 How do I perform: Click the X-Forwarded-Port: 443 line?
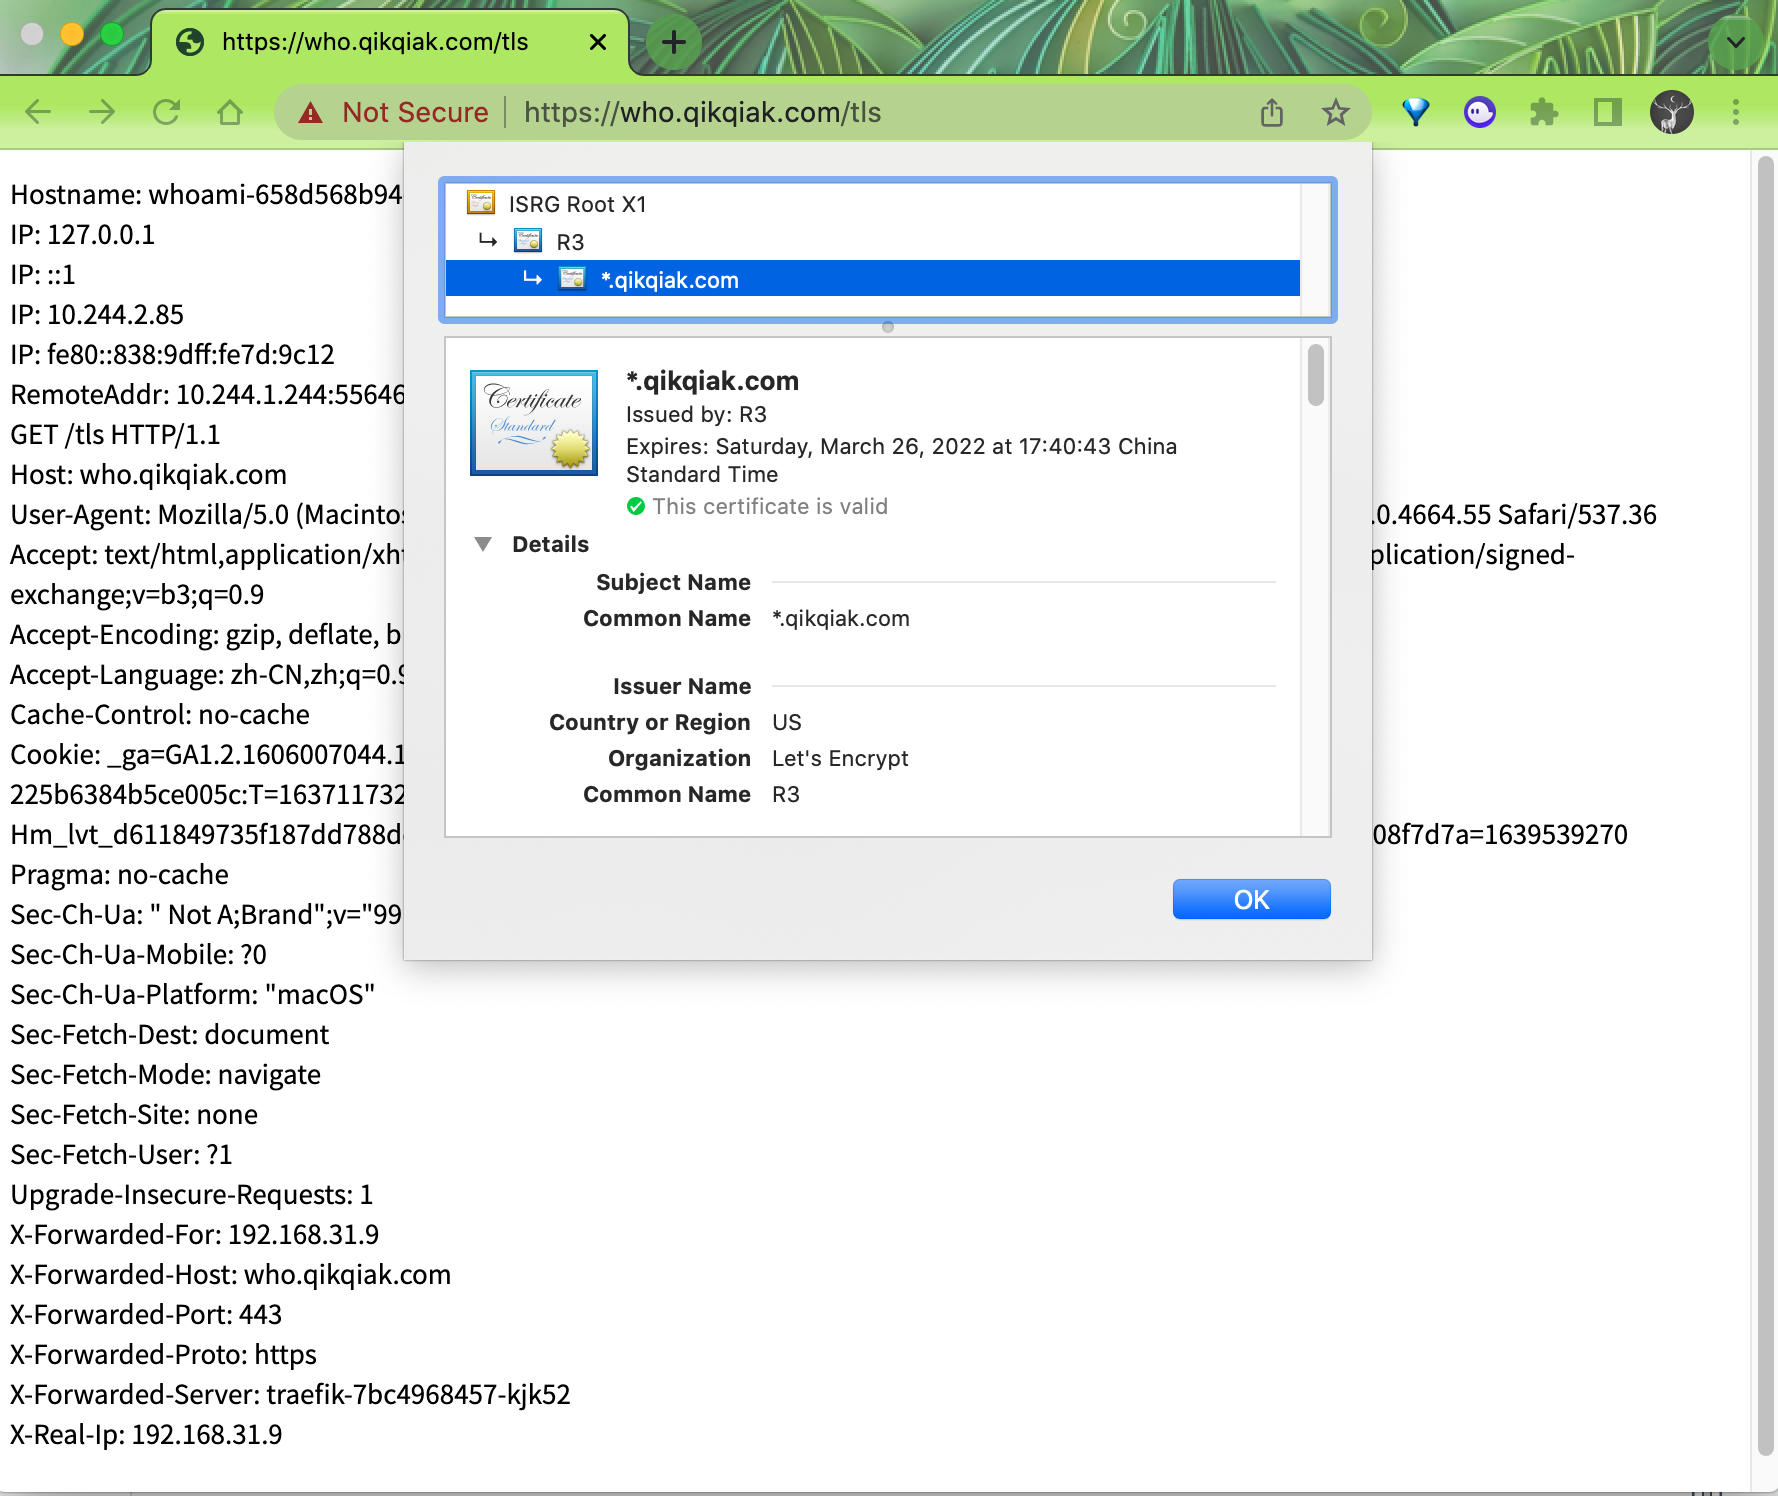tap(146, 1314)
